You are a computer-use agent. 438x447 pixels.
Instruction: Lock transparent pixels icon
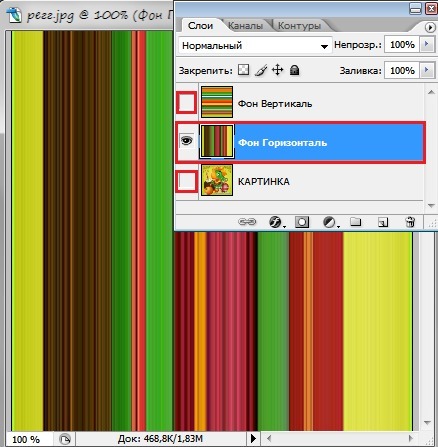pyautogui.click(x=244, y=70)
